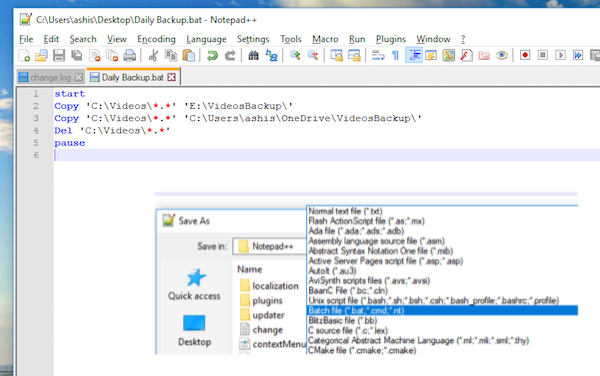Click the Save icon in toolbar
Image resolution: width=600 pixels, height=376 pixels.
click(59, 55)
